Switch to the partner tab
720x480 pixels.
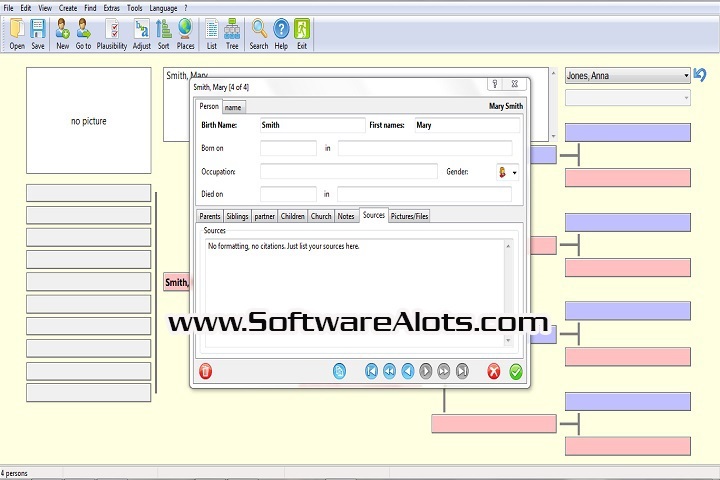(x=264, y=216)
